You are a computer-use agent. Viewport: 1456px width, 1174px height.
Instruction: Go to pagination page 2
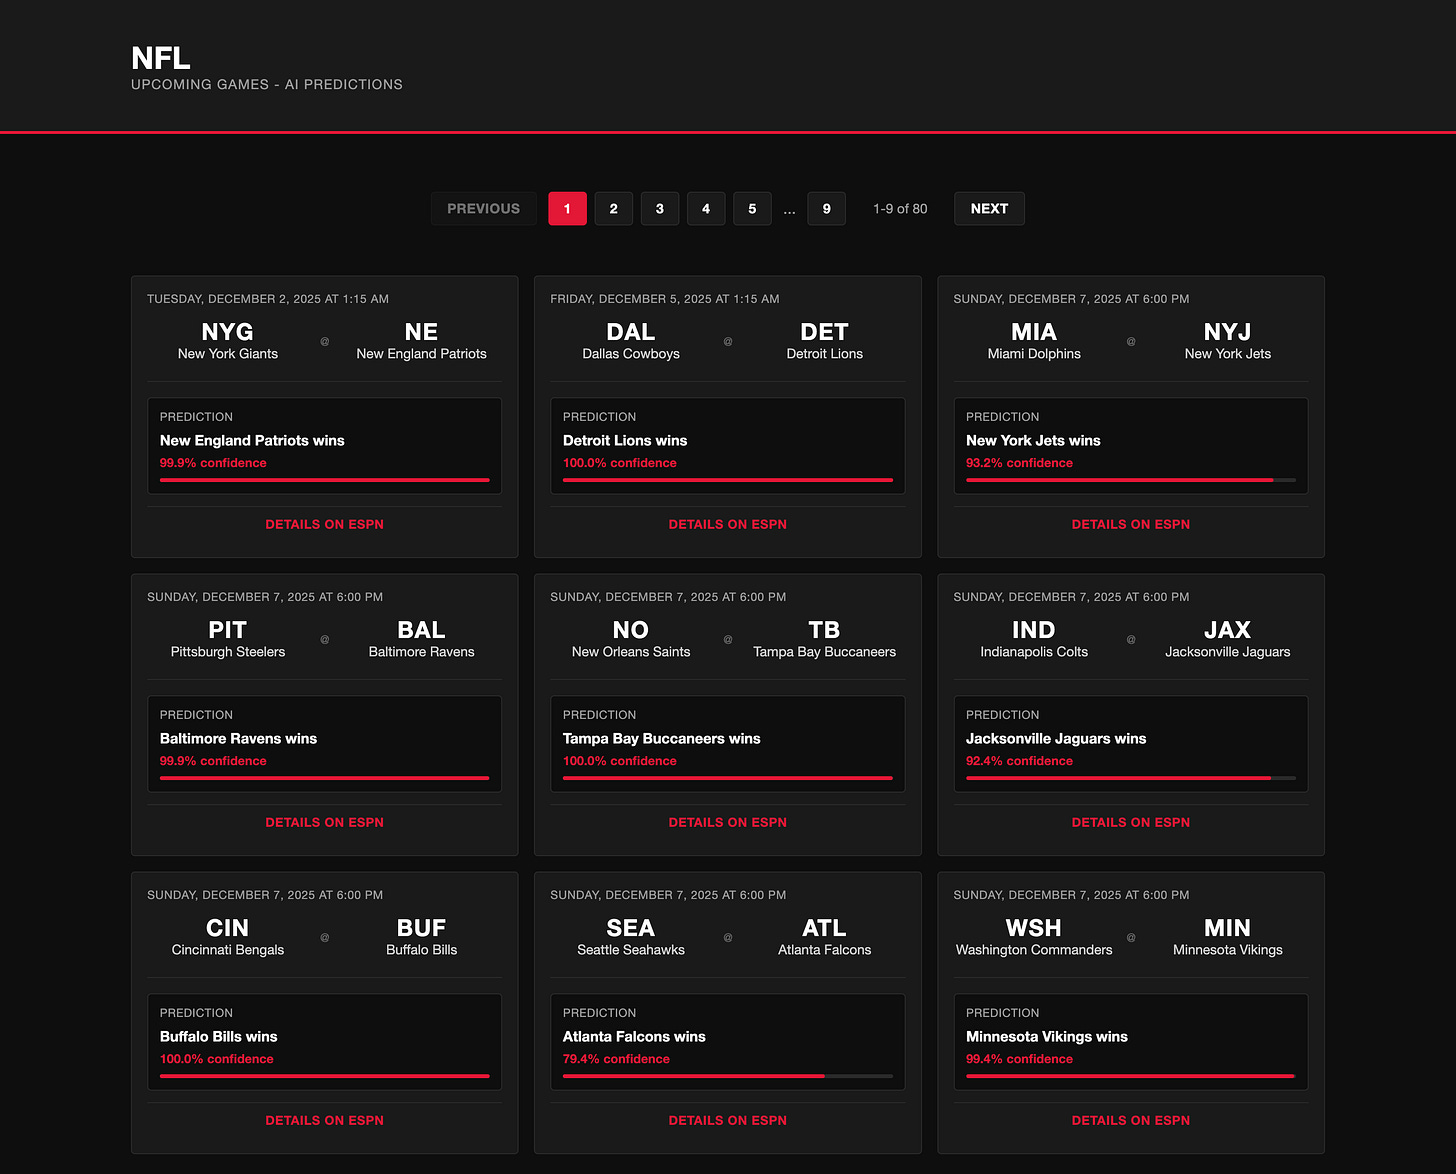pos(613,208)
